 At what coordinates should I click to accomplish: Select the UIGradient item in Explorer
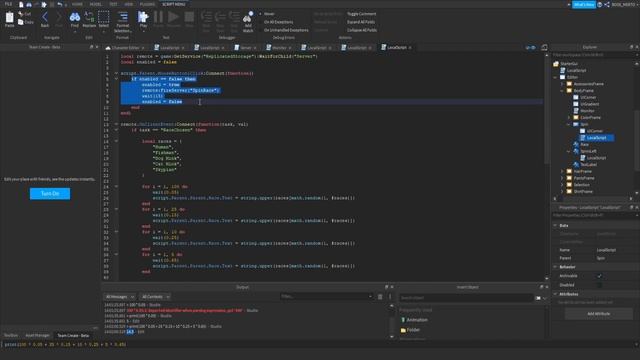click(x=589, y=104)
